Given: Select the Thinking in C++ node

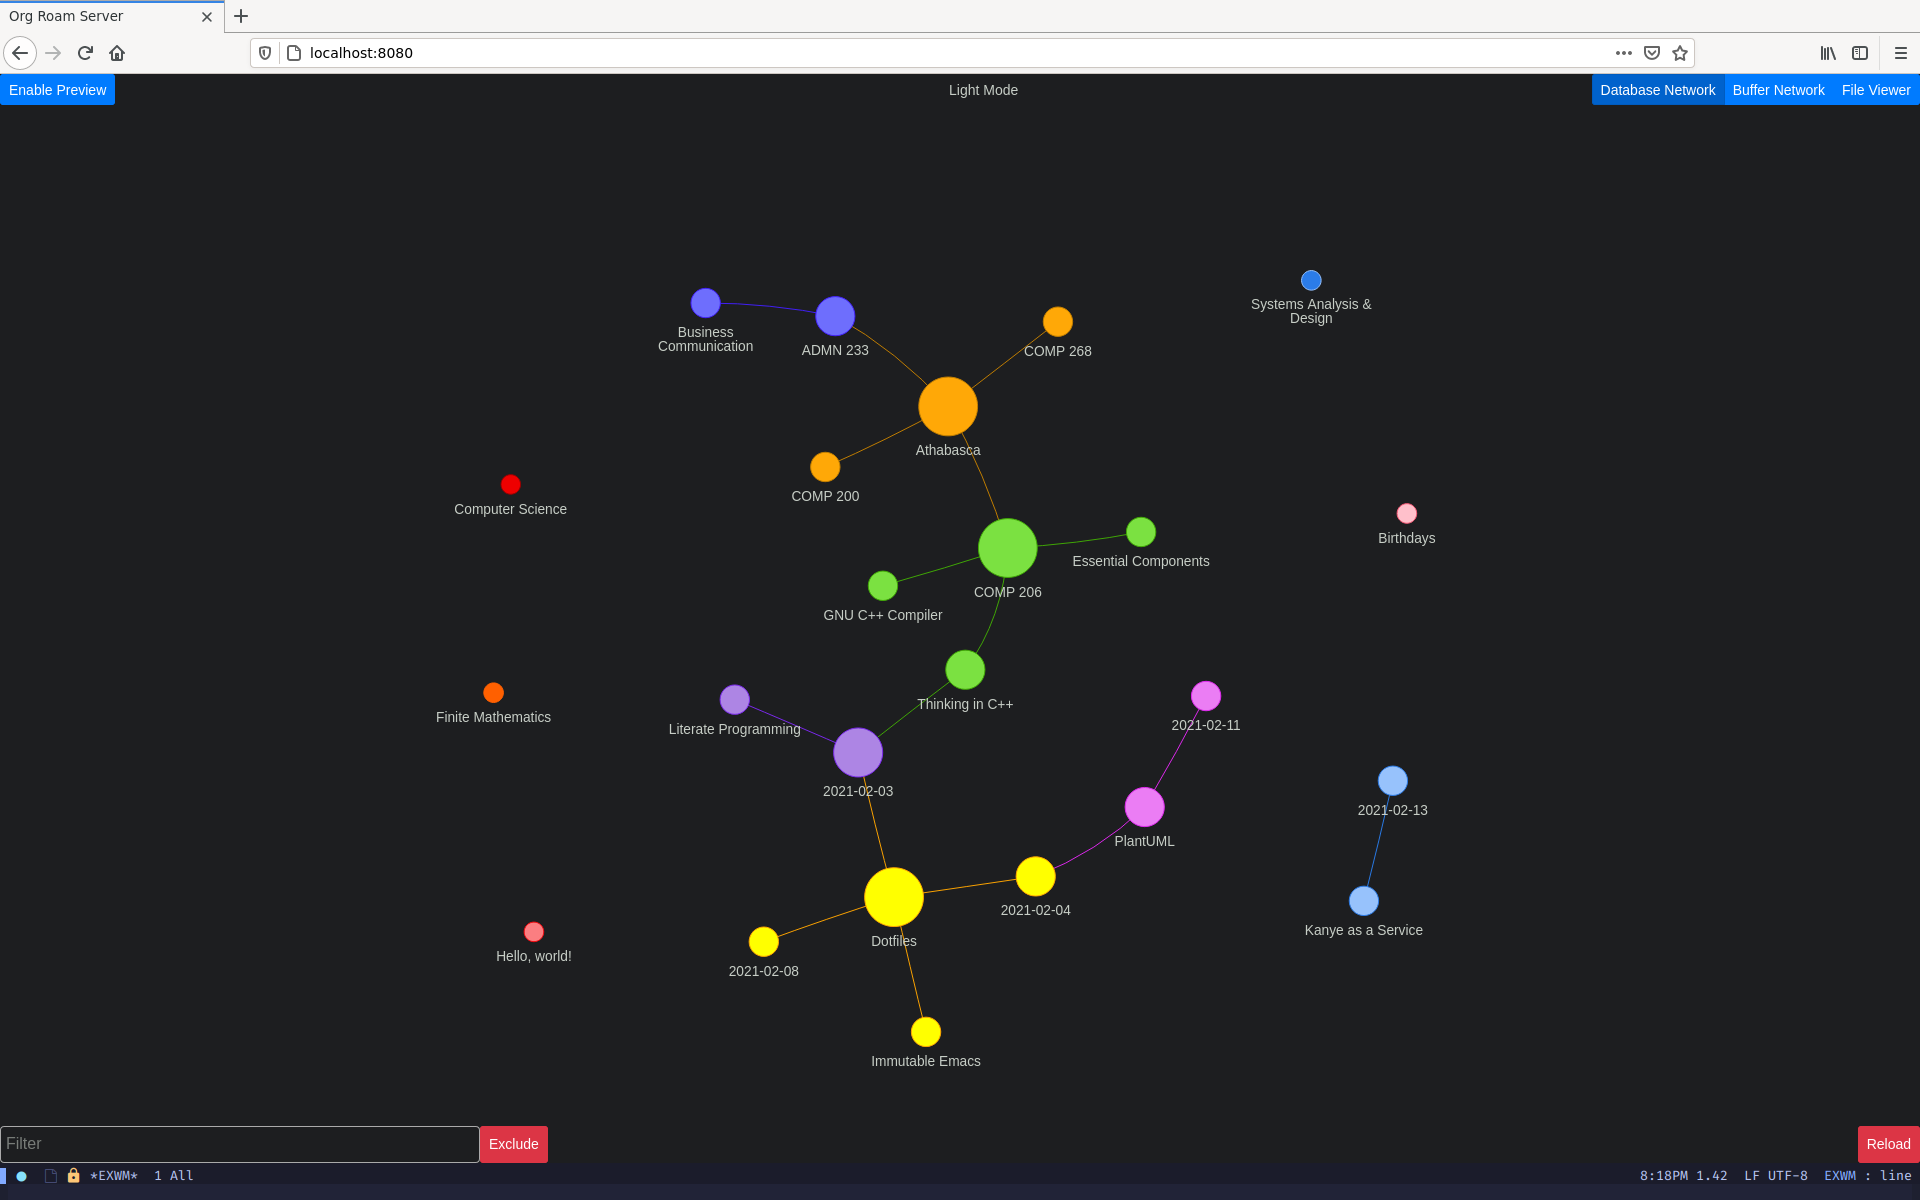Looking at the screenshot, I should coord(965,669).
